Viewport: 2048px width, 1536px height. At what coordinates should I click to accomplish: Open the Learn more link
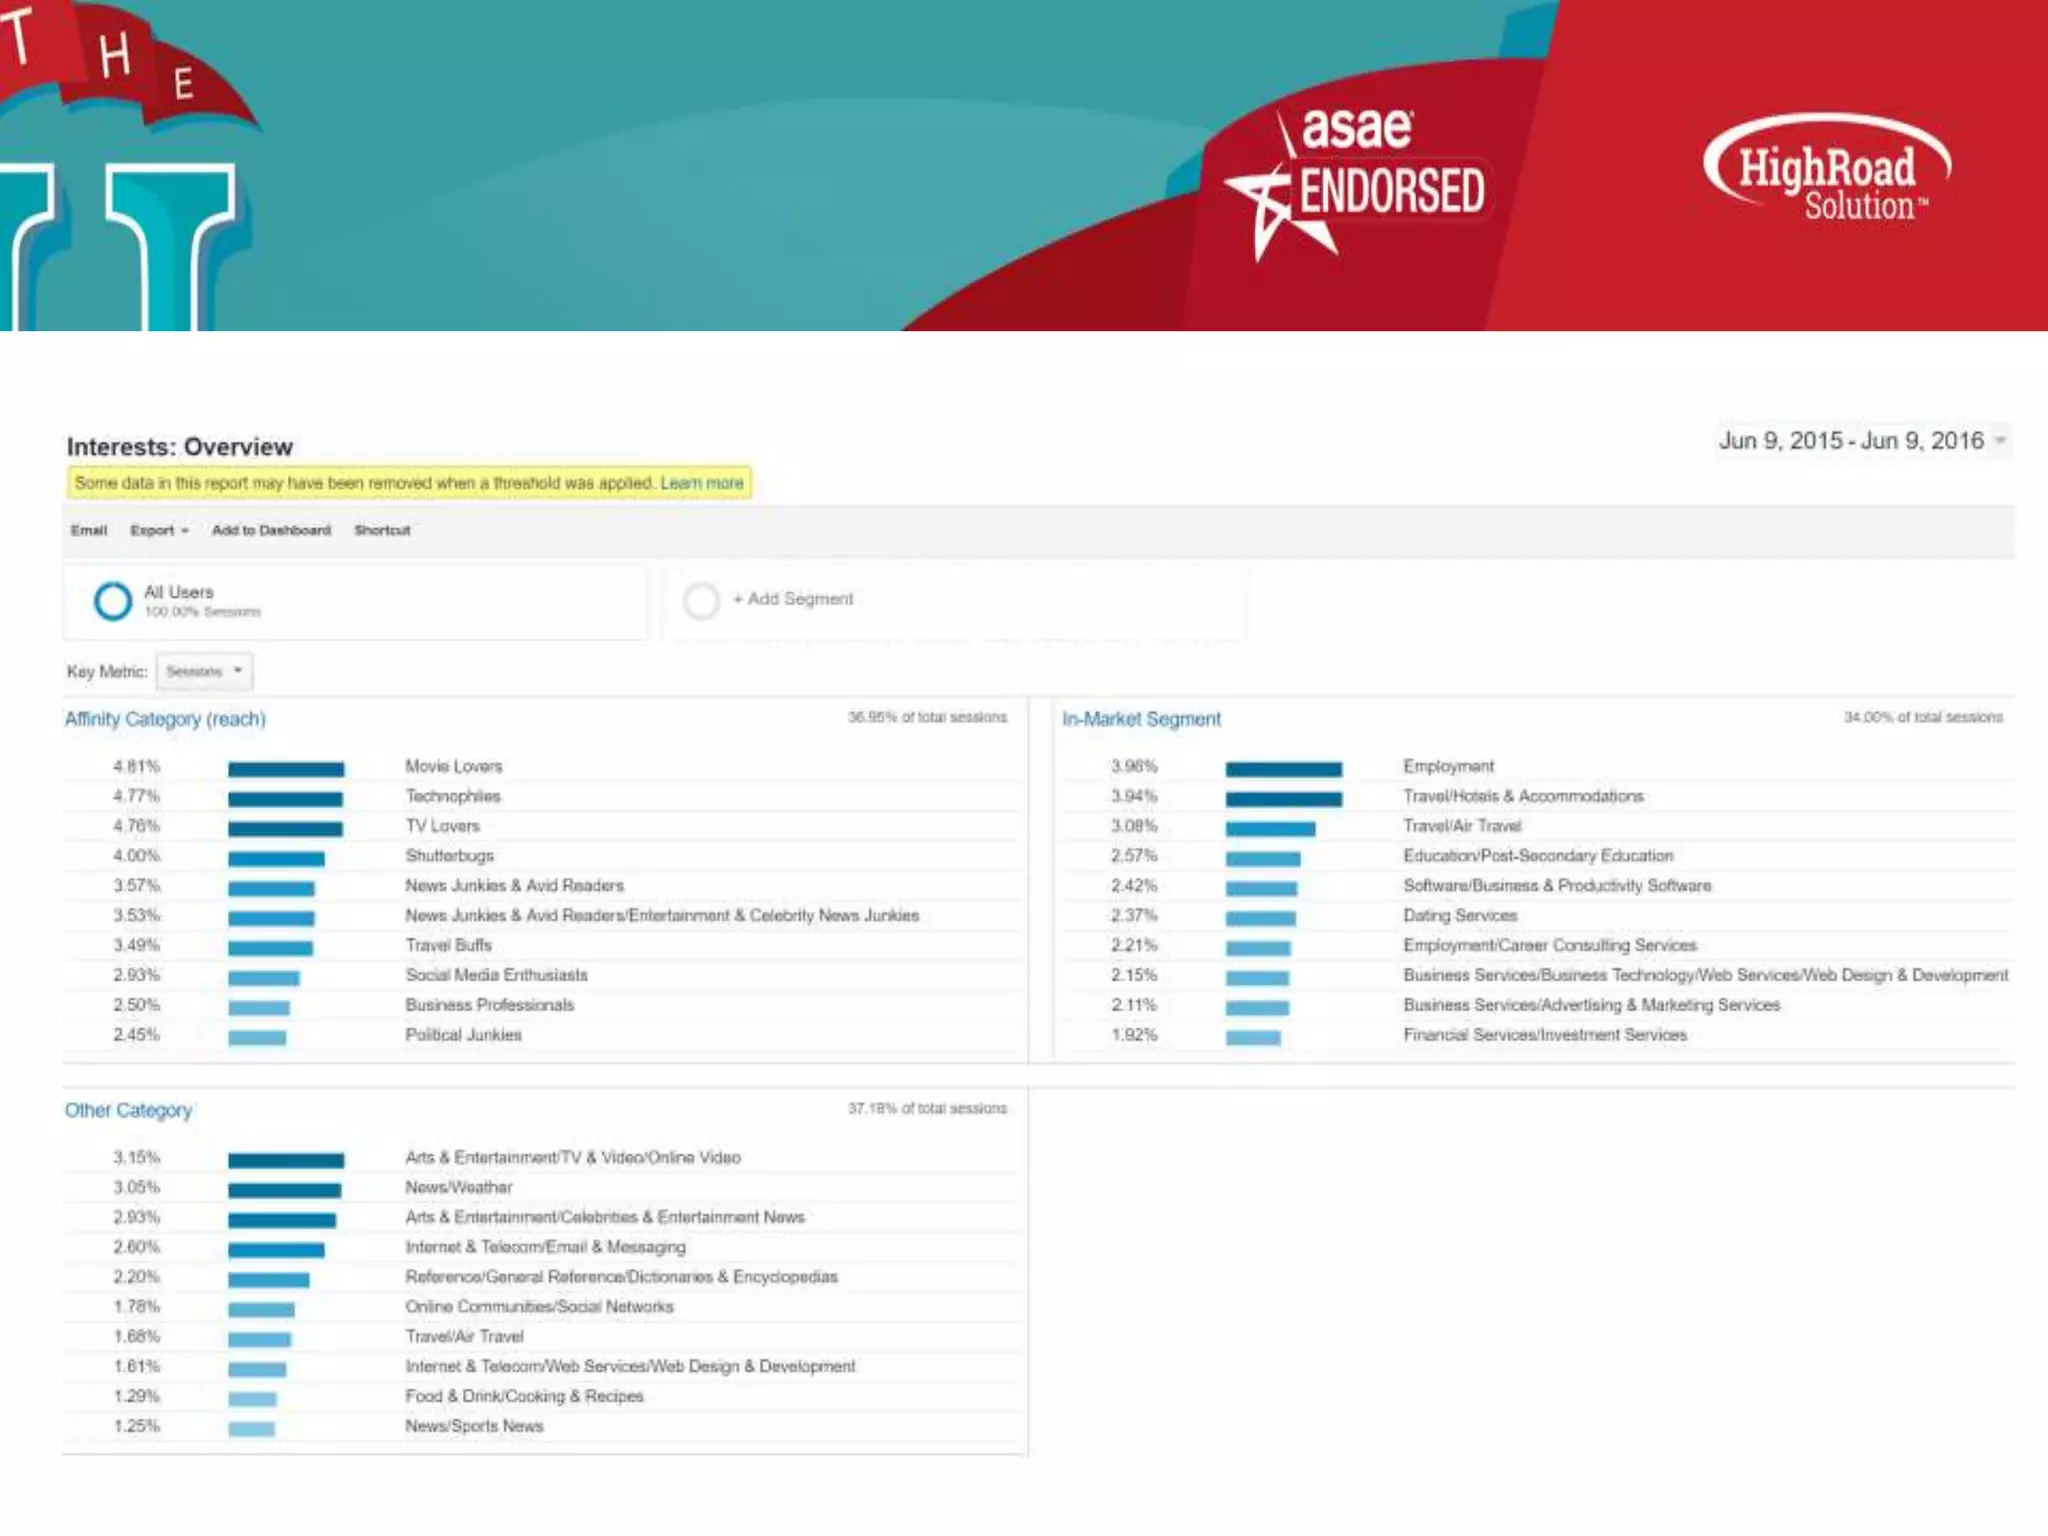[702, 483]
